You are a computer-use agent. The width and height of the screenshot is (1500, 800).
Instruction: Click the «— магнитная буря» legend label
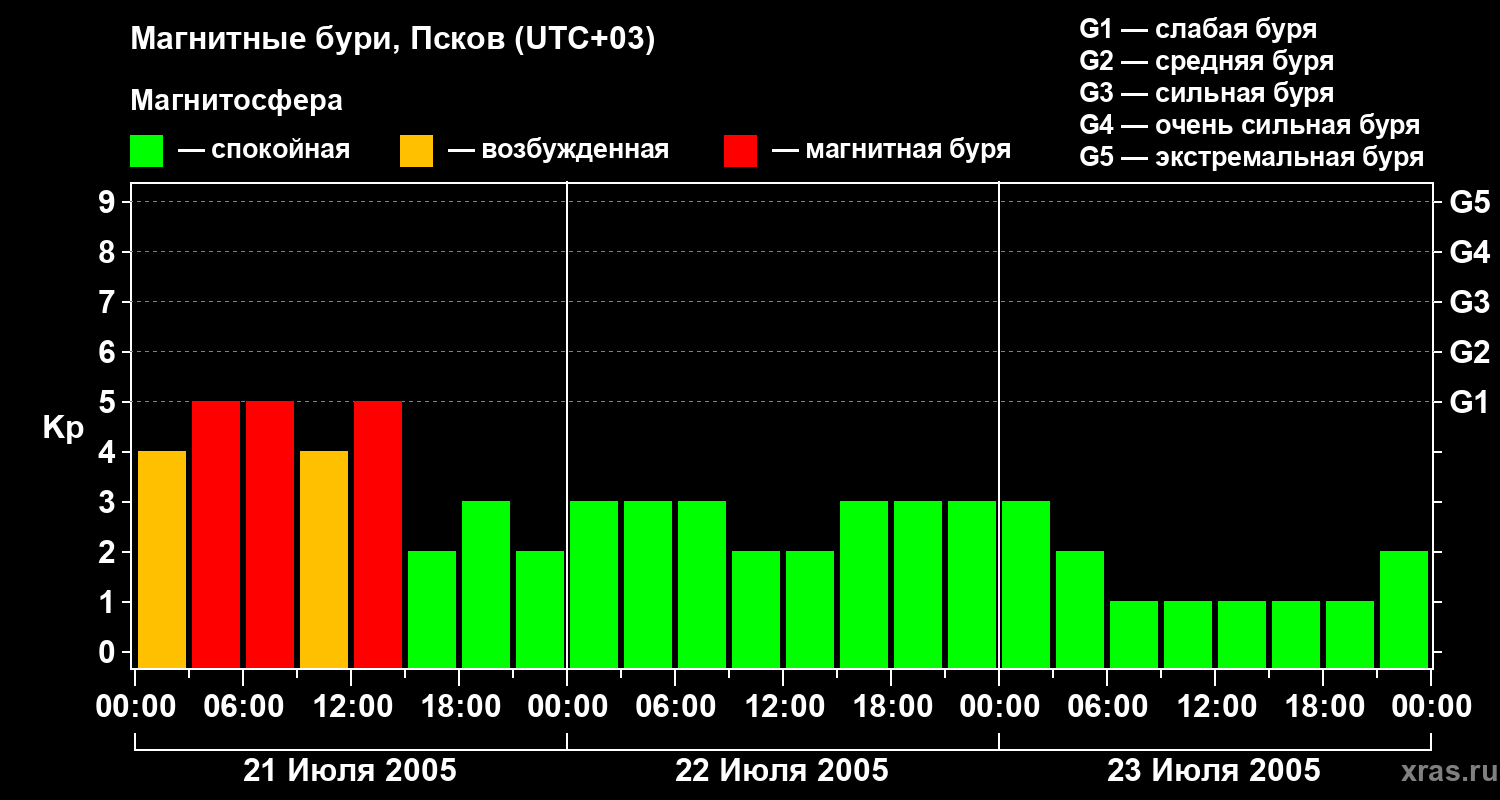tap(891, 150)
